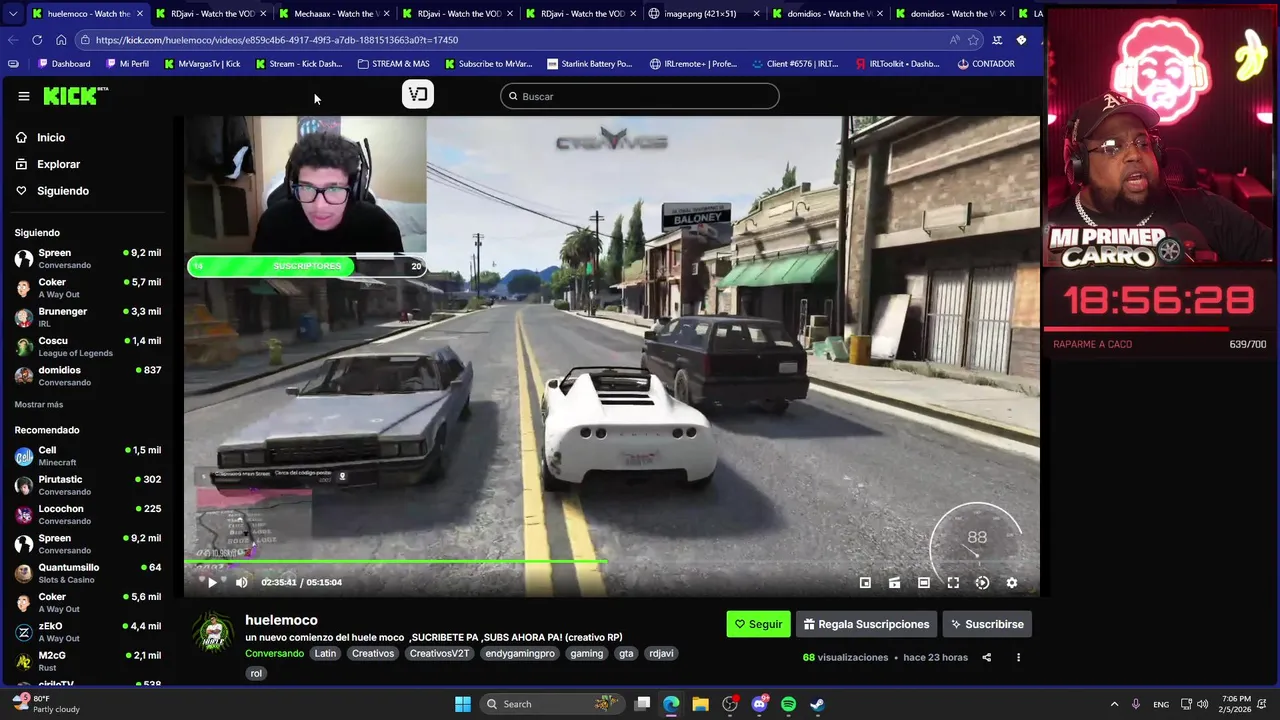
Task: Open Quantumsillo Slots & Casino channel
Action: (88, 573)
